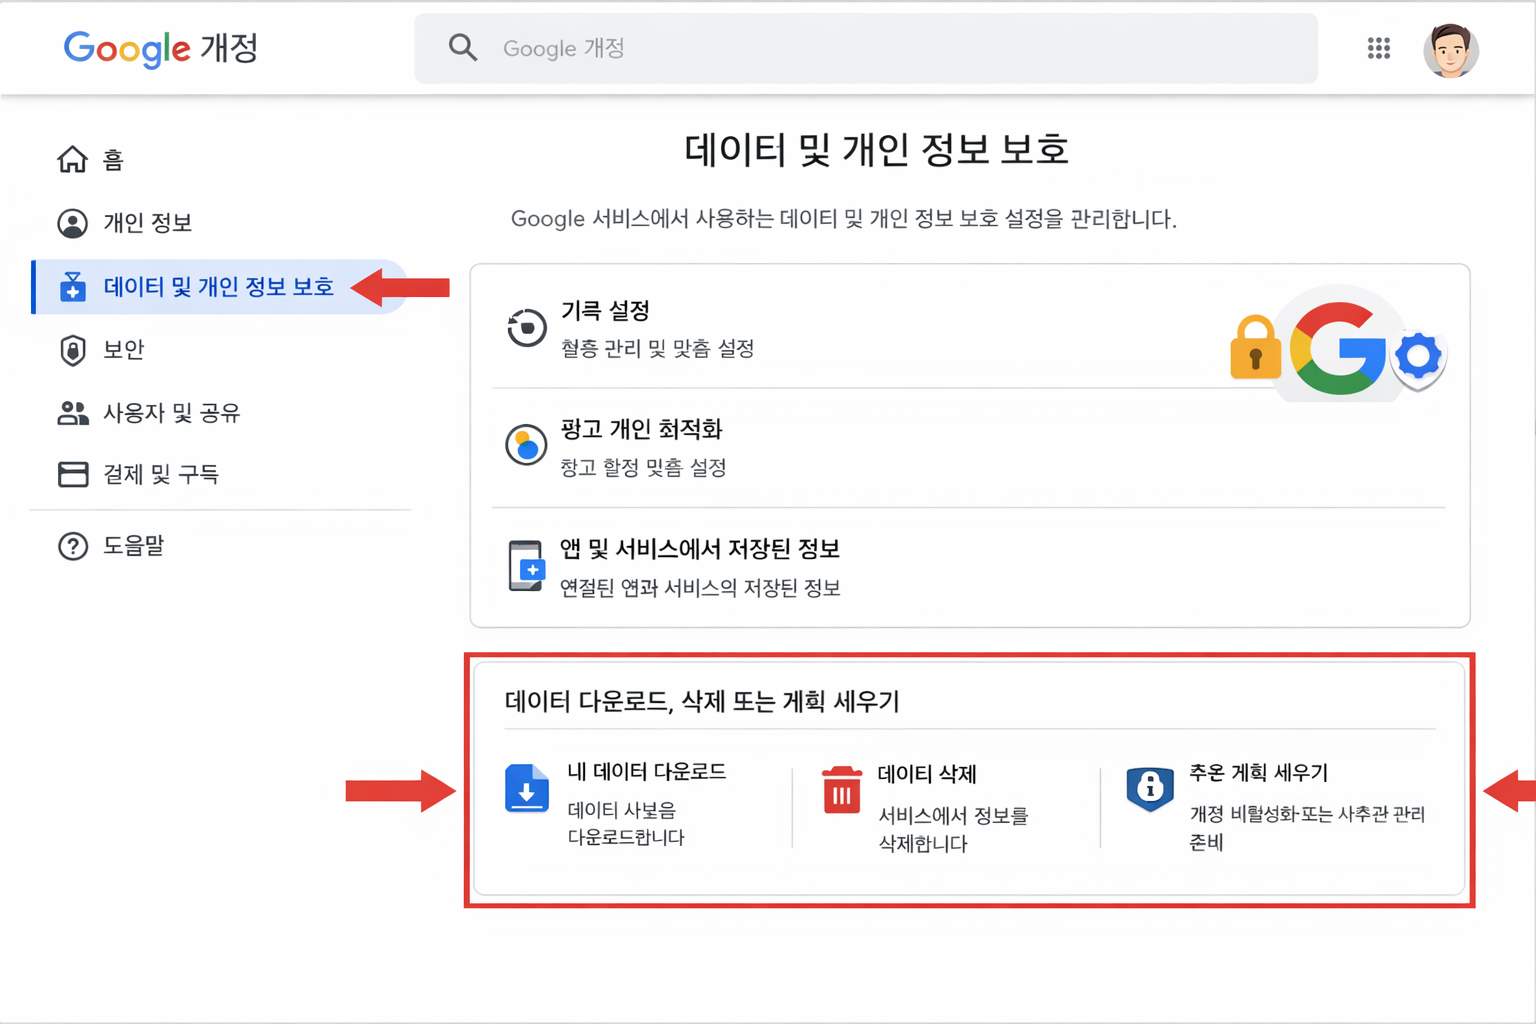Click the 결제 및 구독 card icon
Viewport: 1536px width, 1024px height.
[72, 474]
